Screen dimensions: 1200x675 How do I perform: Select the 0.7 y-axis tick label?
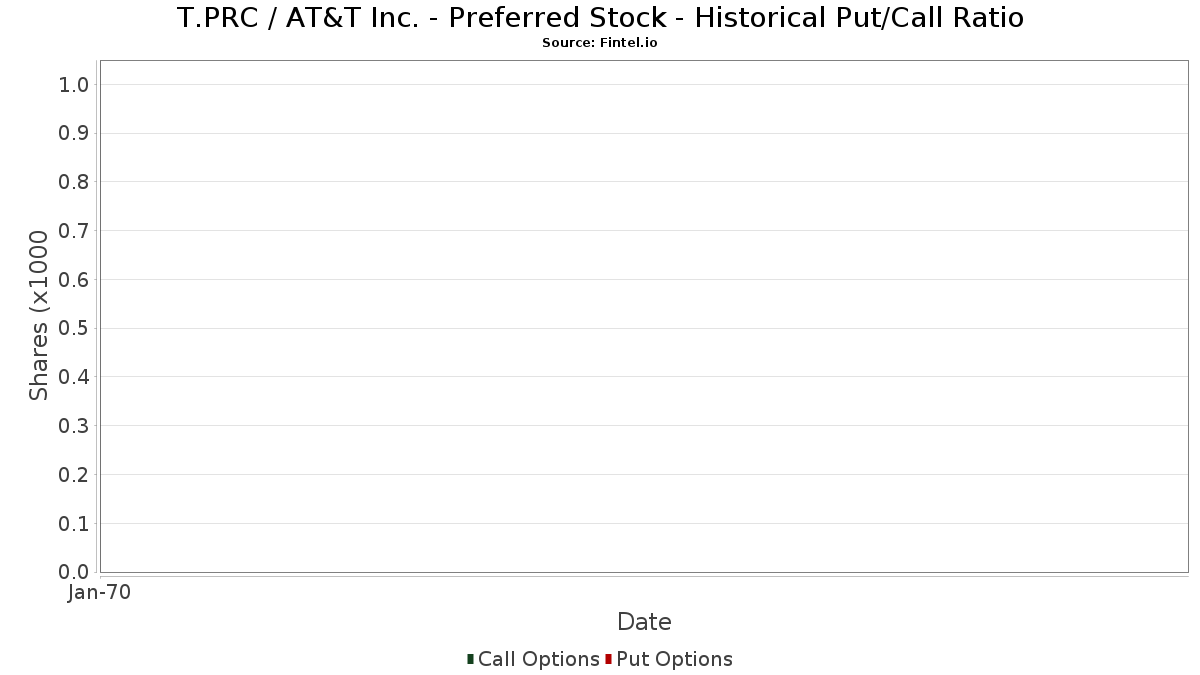tap(75, 231)
